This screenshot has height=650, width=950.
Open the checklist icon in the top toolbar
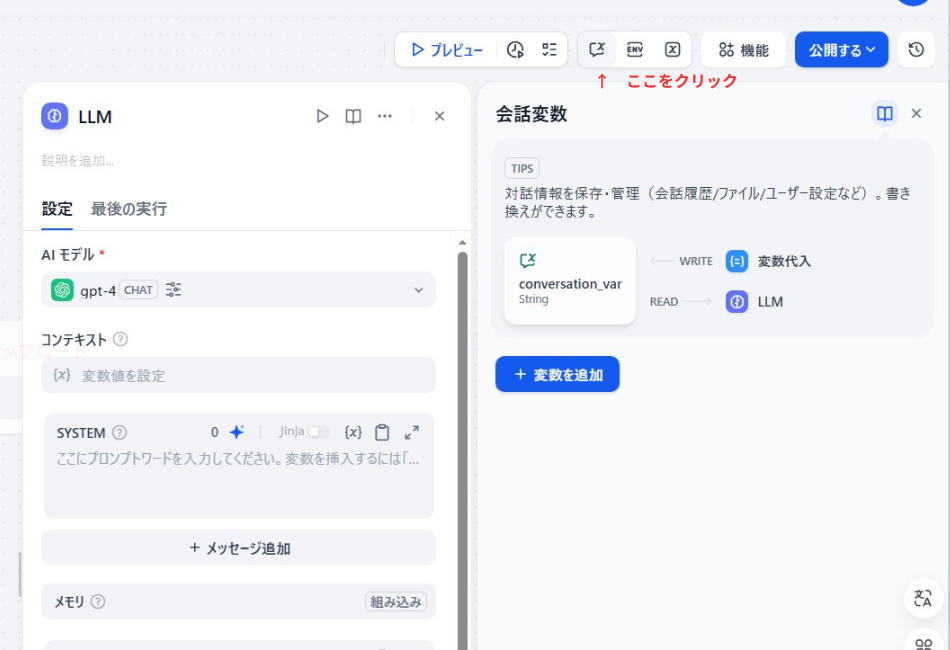[x=548, y=49]
